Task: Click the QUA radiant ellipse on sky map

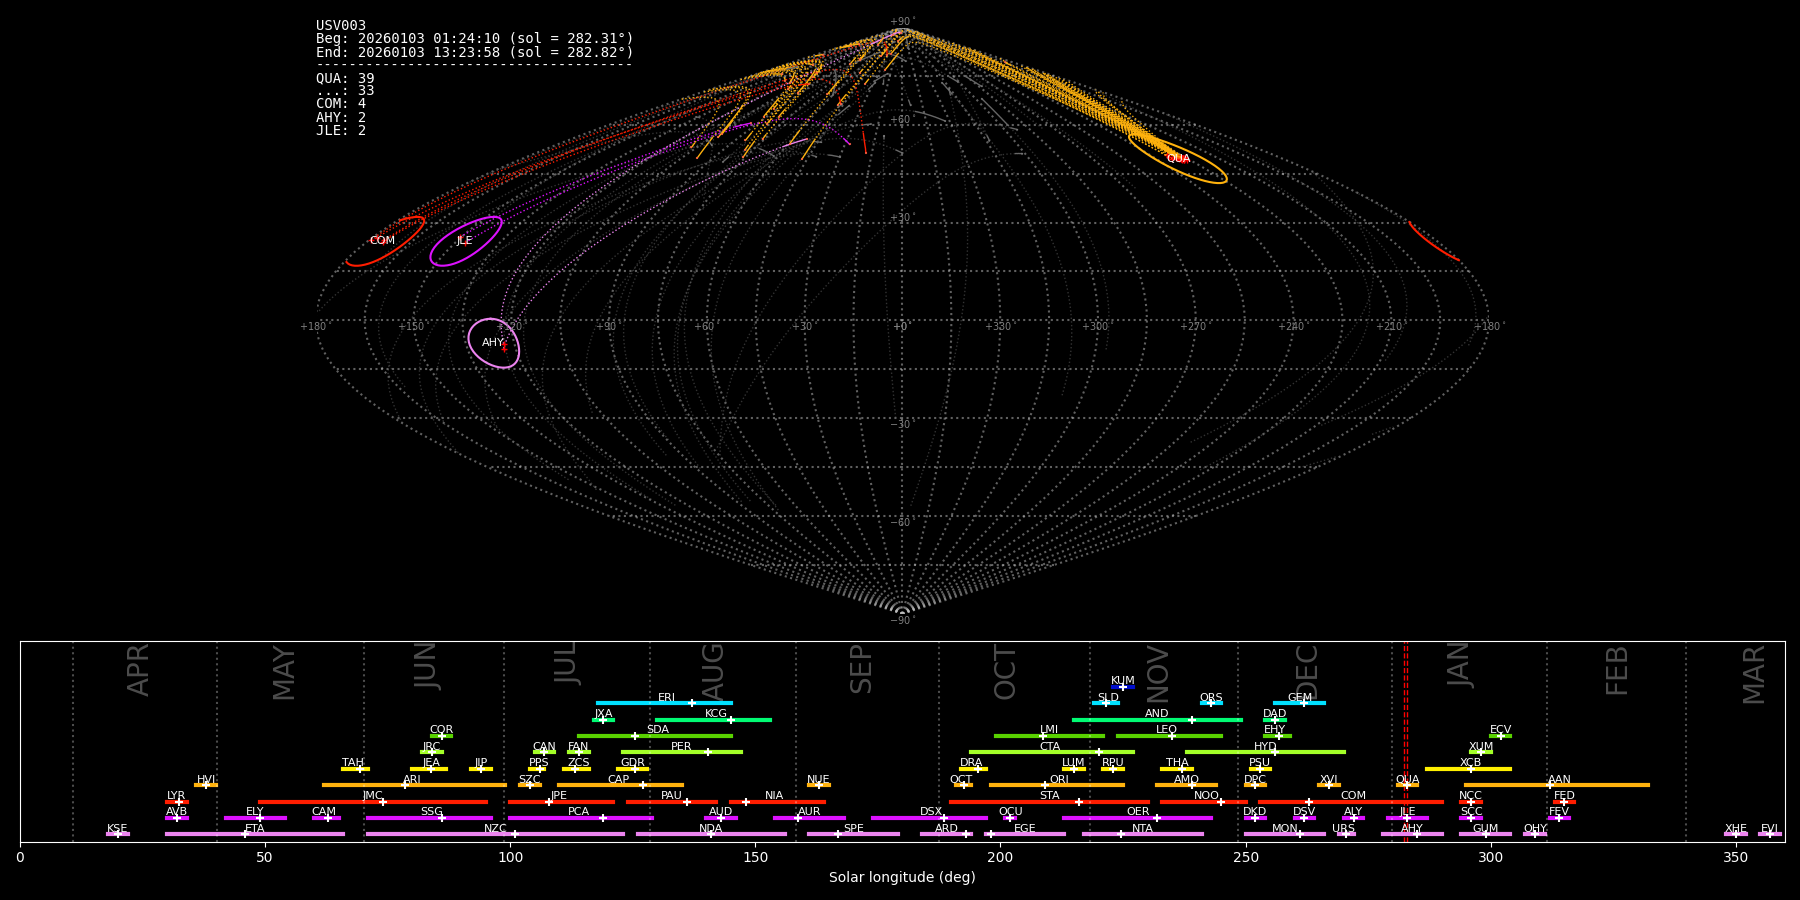Action: pos(1178,158)
